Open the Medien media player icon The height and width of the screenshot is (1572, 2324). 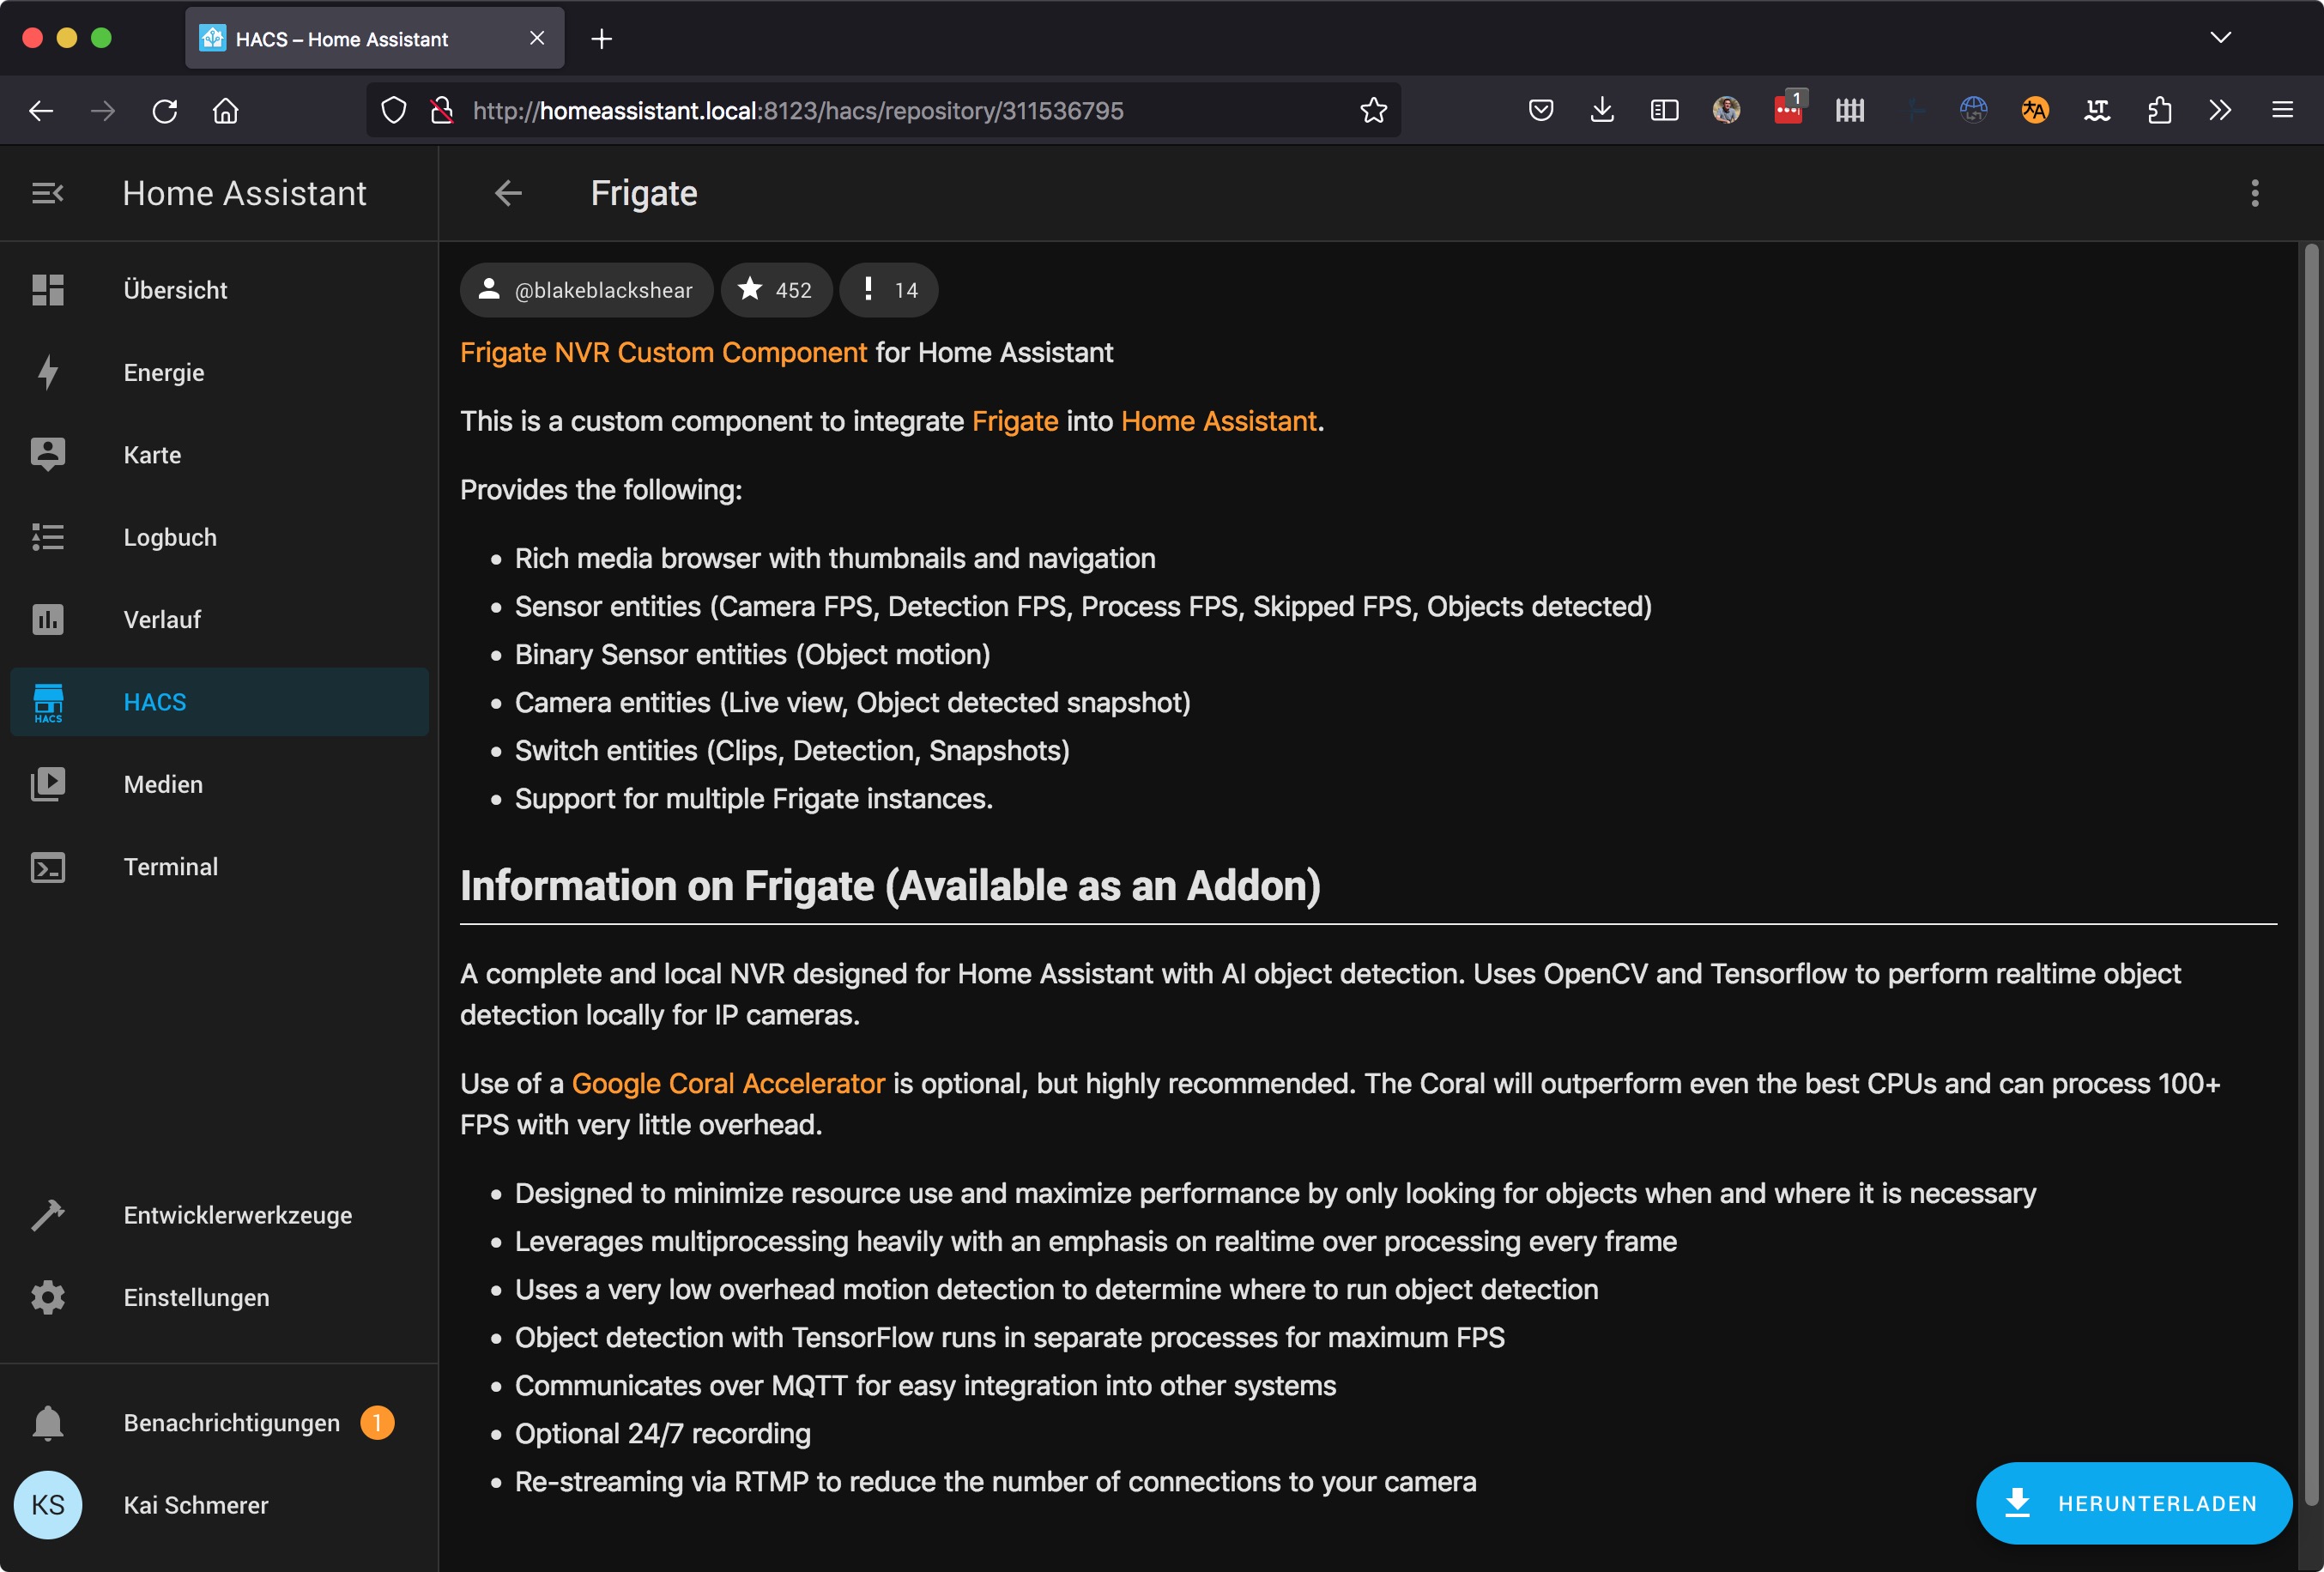(x=47, y=784)
